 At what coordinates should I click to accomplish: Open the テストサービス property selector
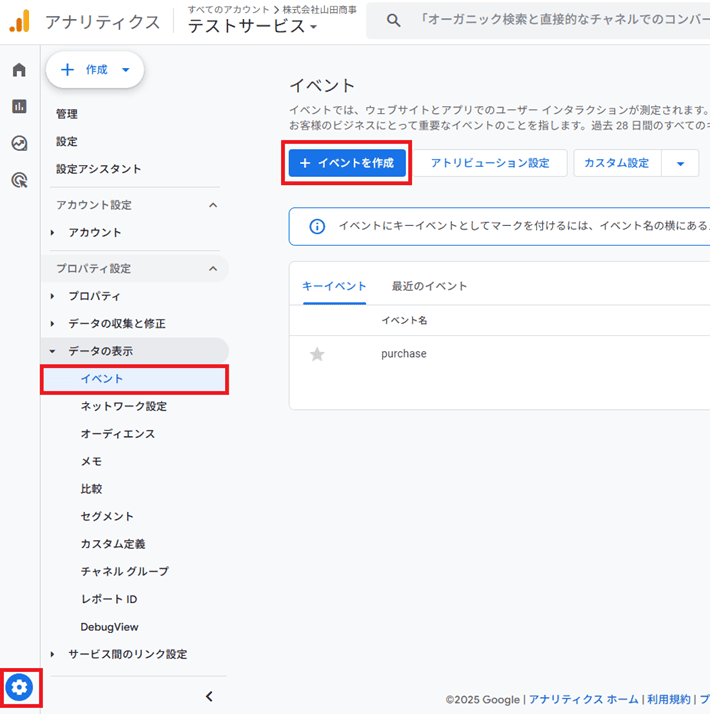pos(252,26)
